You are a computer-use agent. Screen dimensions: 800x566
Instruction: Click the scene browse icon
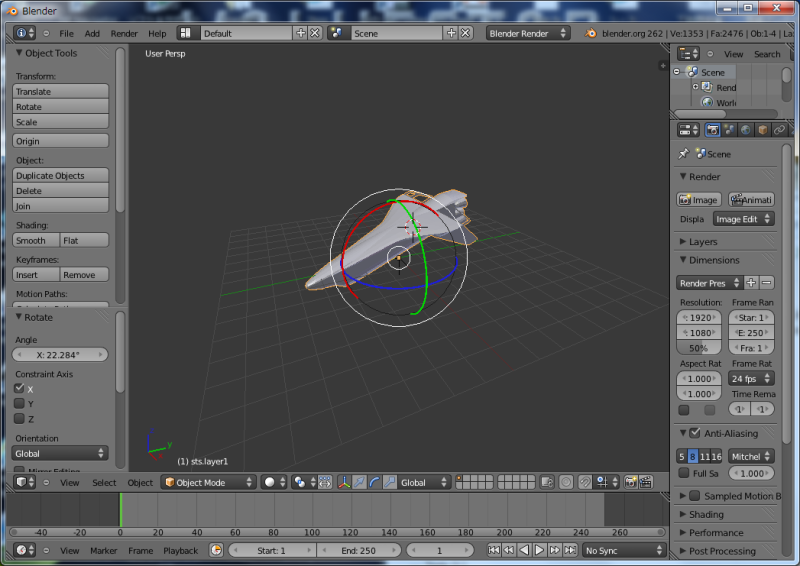point(336,33)
